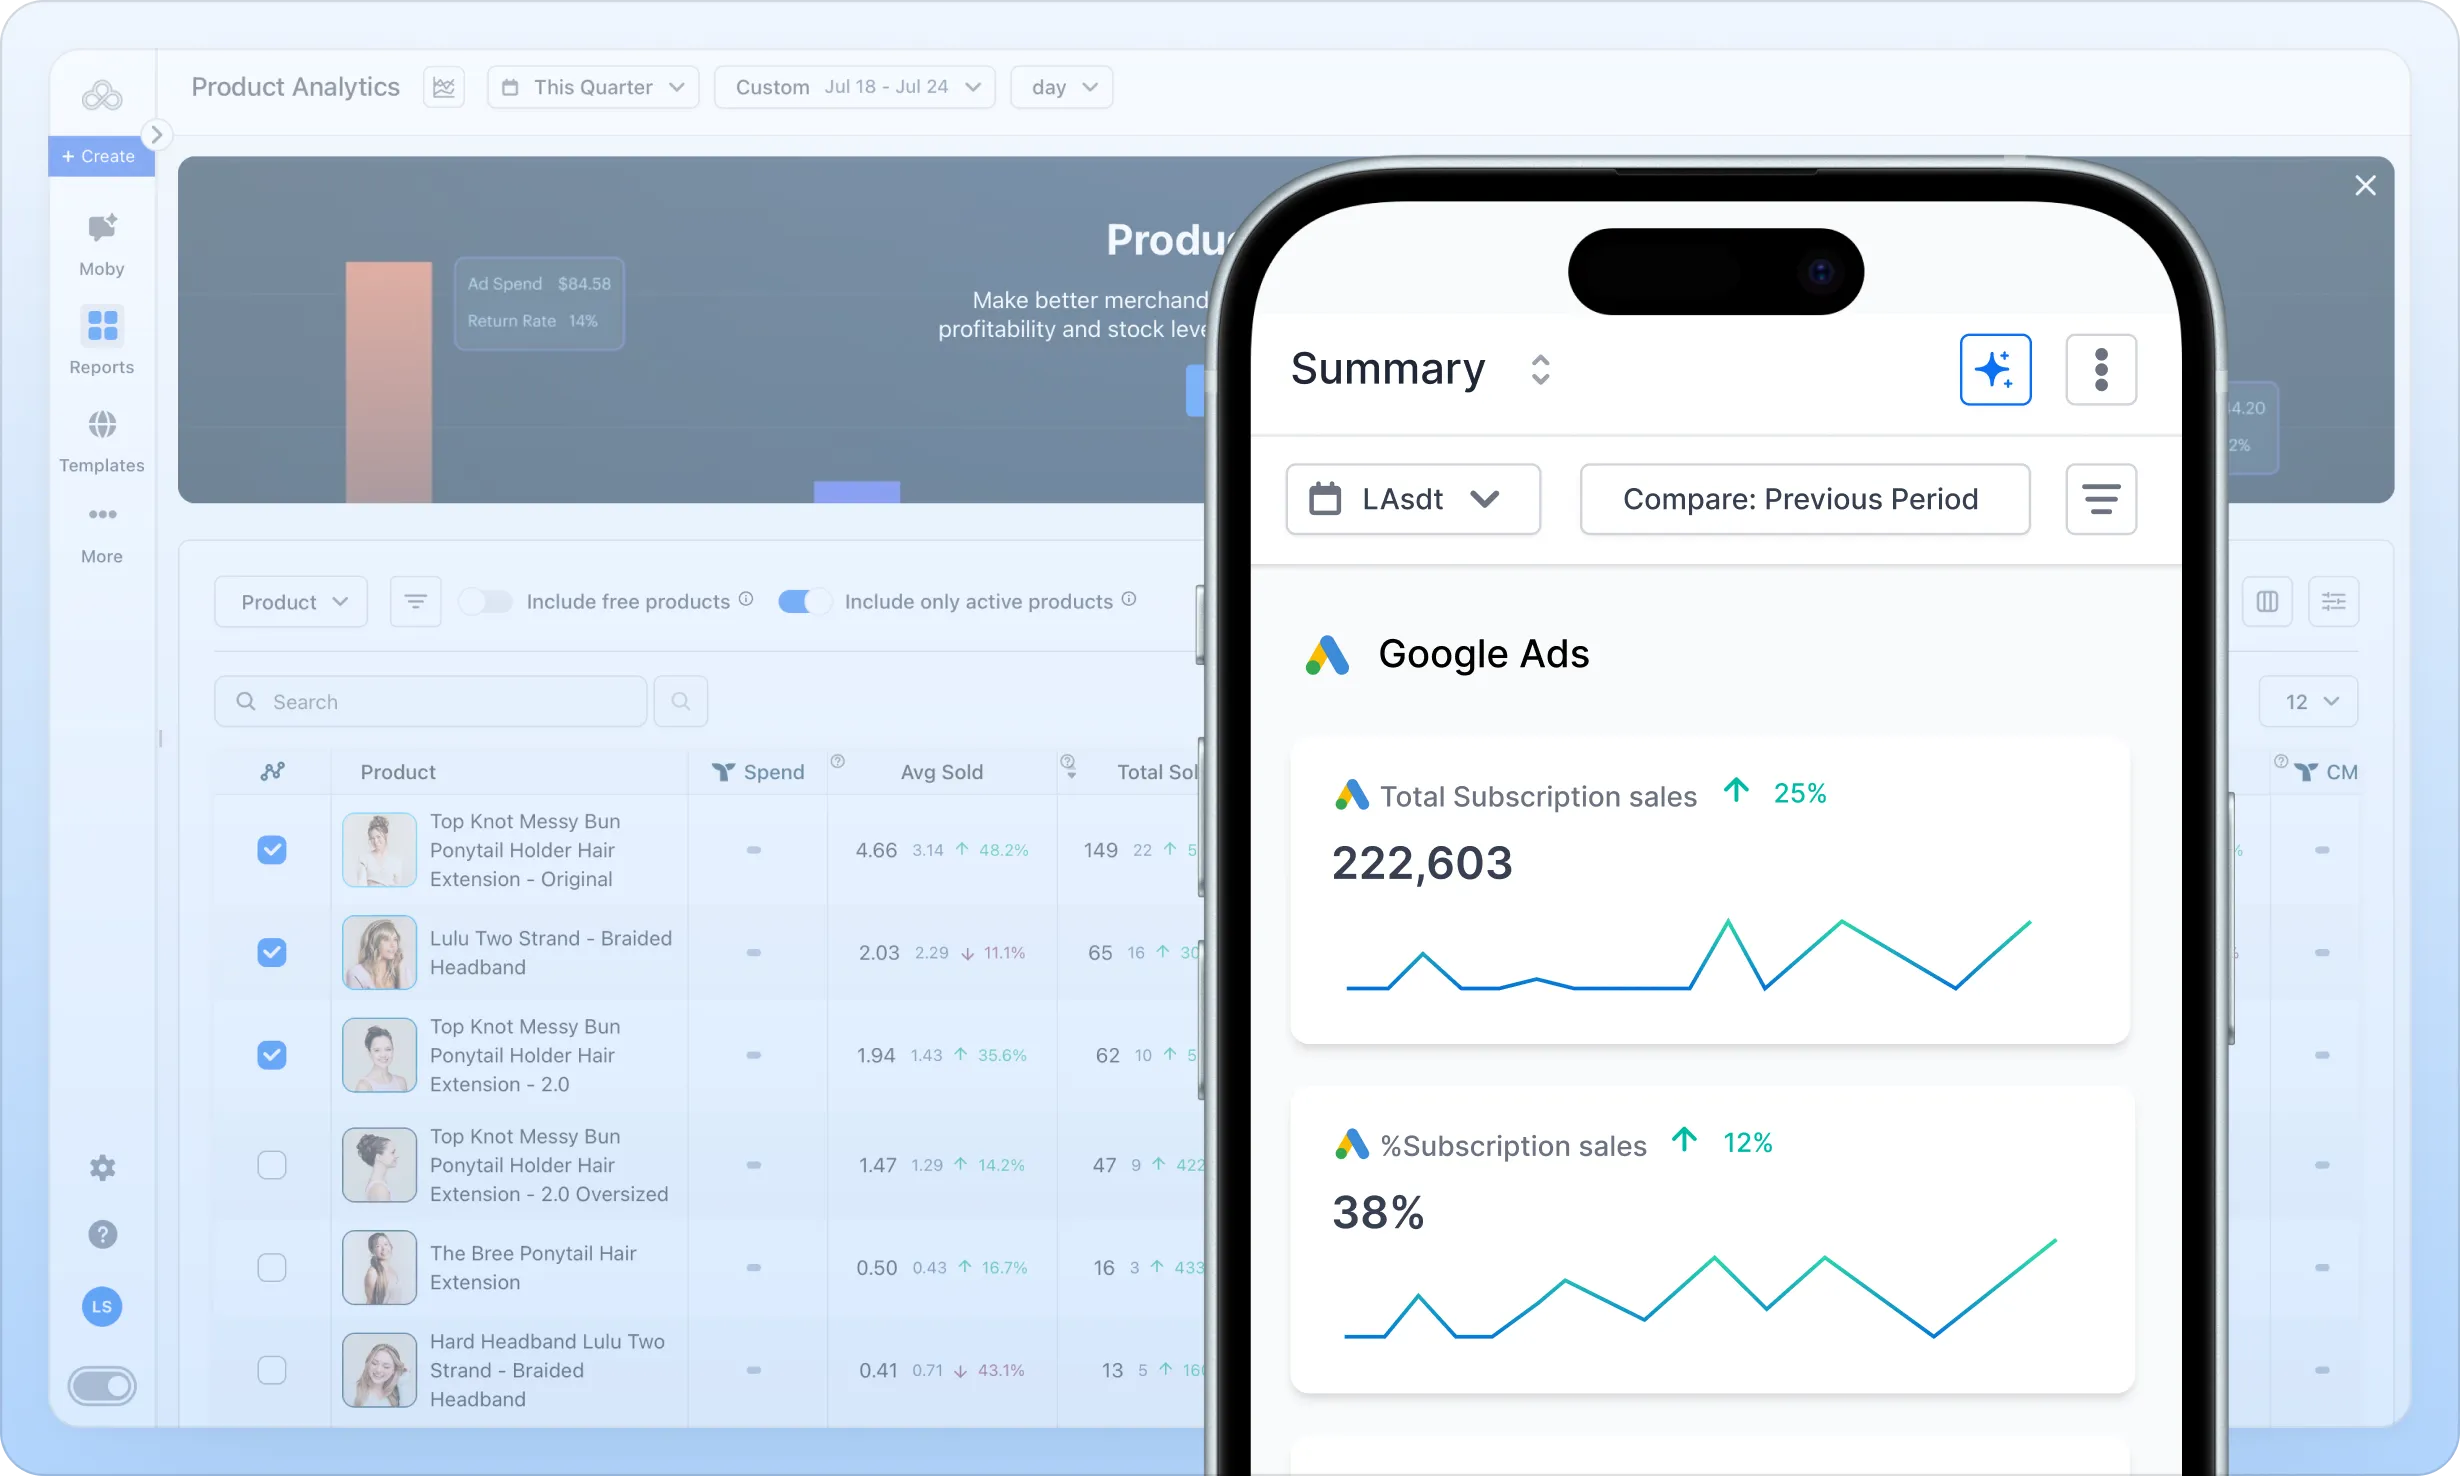Open the More menu in sidebar
The height and width of the screenshot is (1476, 2460).
[x=102, y=516]
